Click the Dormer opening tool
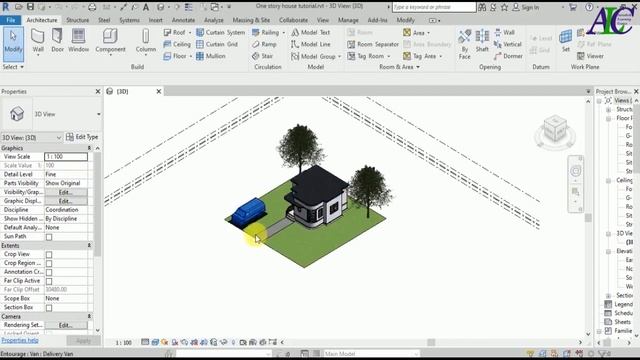Image resolution: width=640 pixels, height=360 pixels. (508, 56)
